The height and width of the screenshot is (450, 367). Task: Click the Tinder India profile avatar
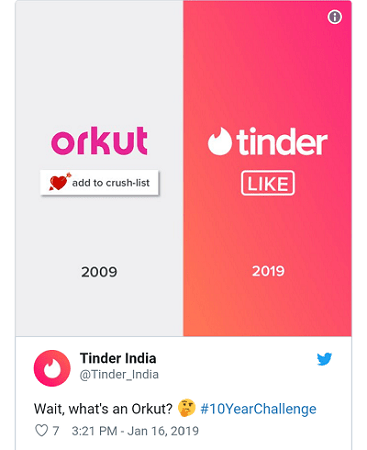[52, 368]
